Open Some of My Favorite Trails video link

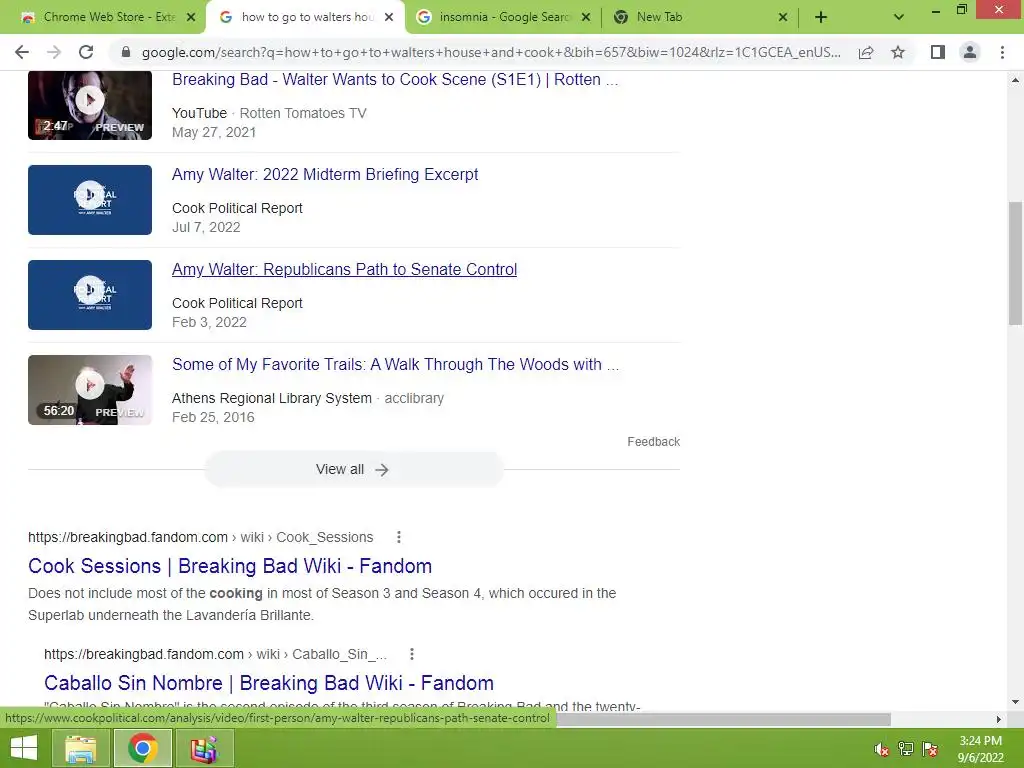point(395,364)
